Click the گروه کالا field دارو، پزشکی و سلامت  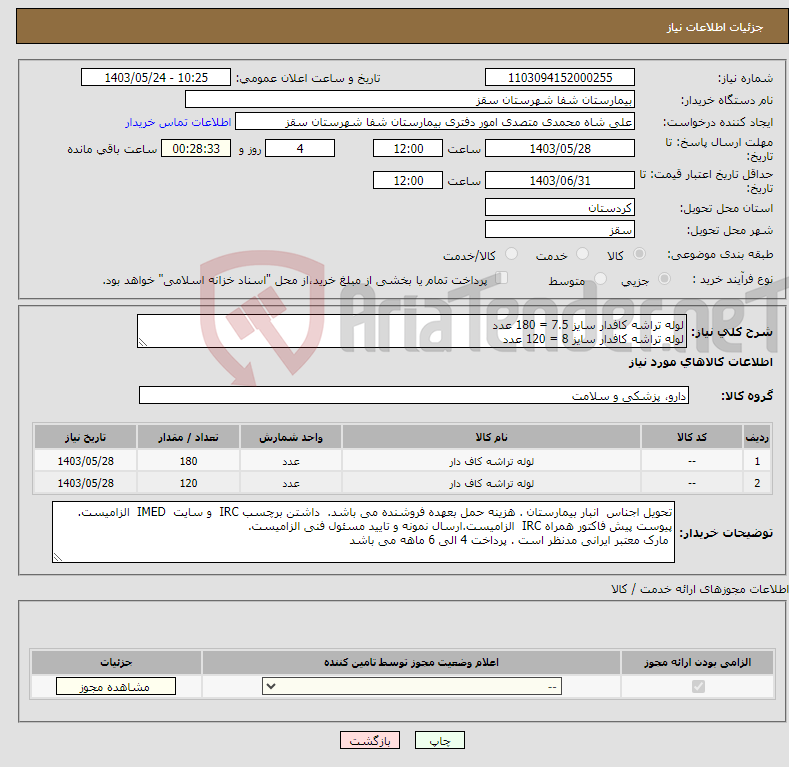(x=414, y=396)
